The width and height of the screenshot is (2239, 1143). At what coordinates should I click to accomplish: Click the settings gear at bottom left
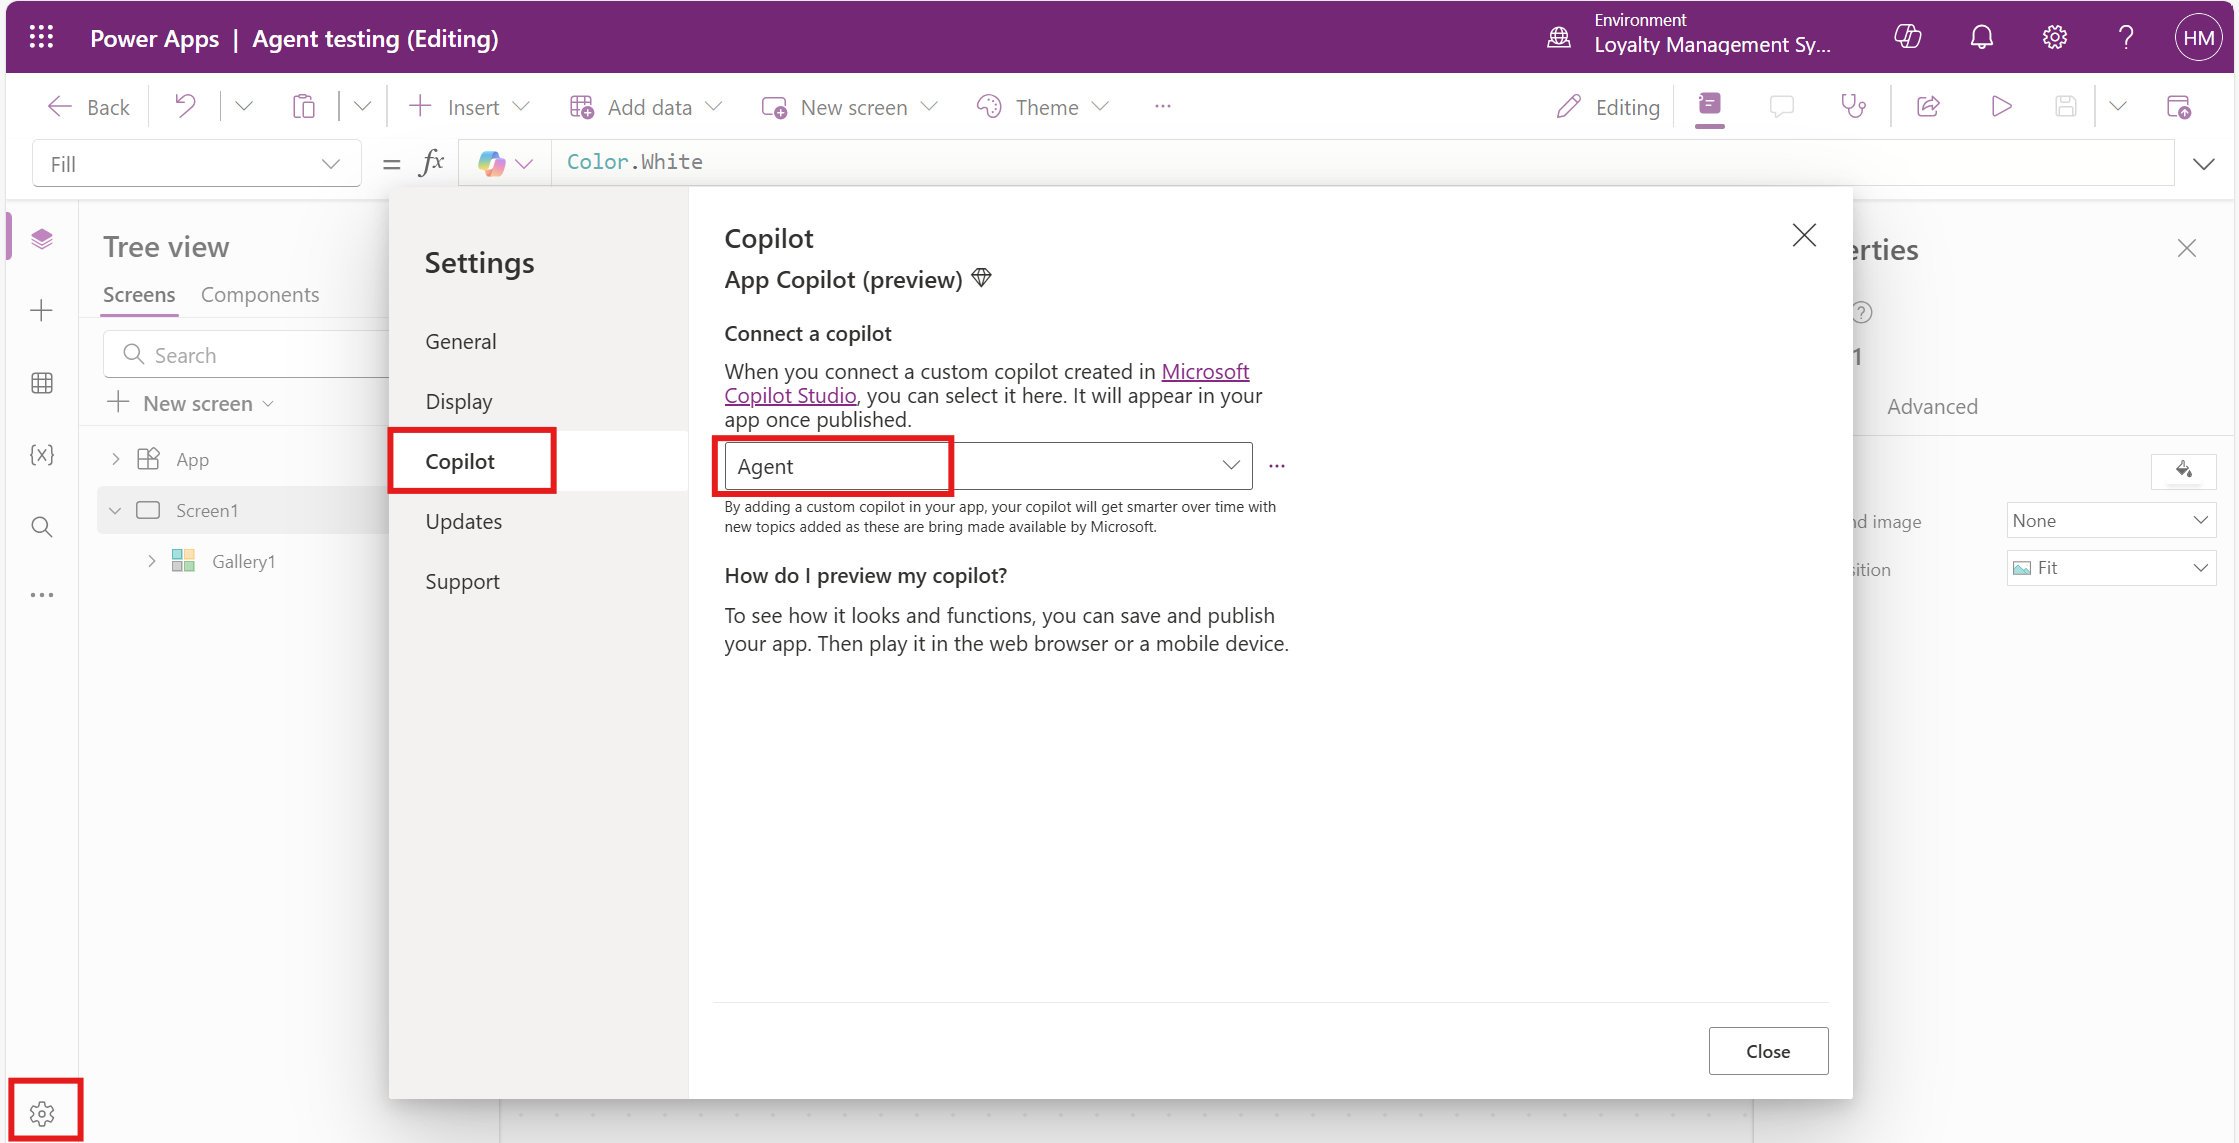coord(42,1113)
